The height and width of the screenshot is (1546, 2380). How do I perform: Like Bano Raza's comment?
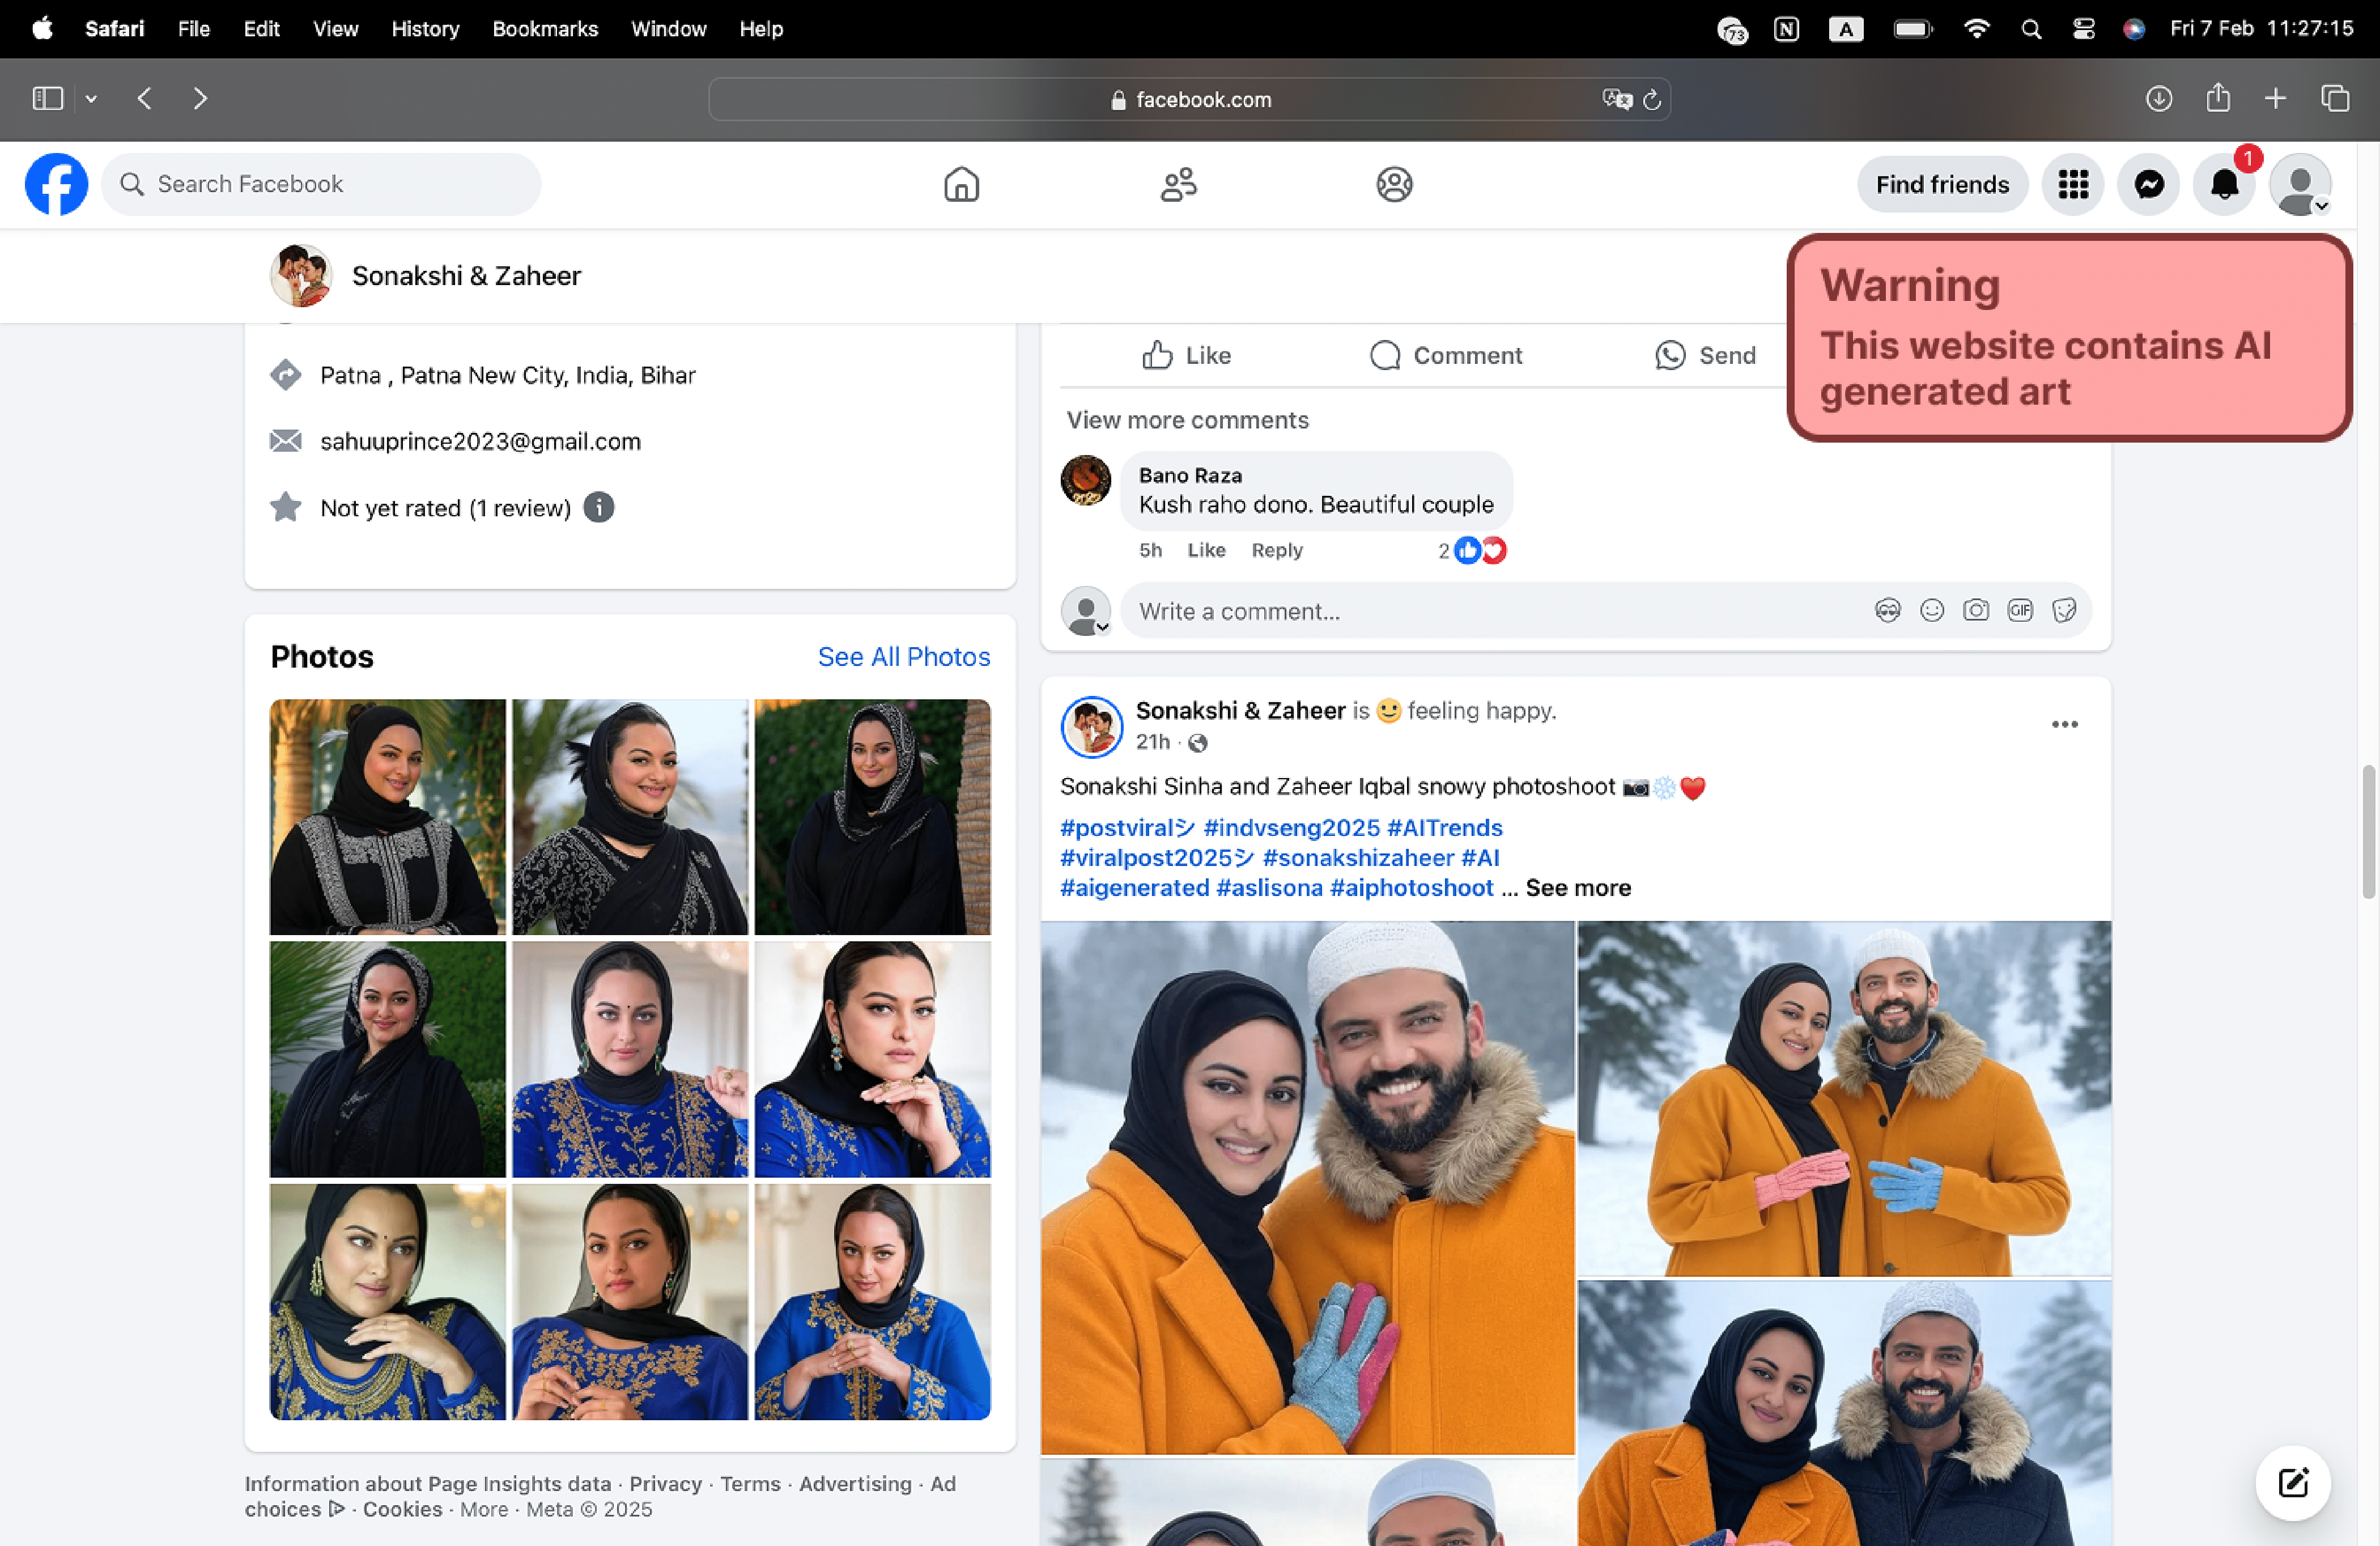1205,550
